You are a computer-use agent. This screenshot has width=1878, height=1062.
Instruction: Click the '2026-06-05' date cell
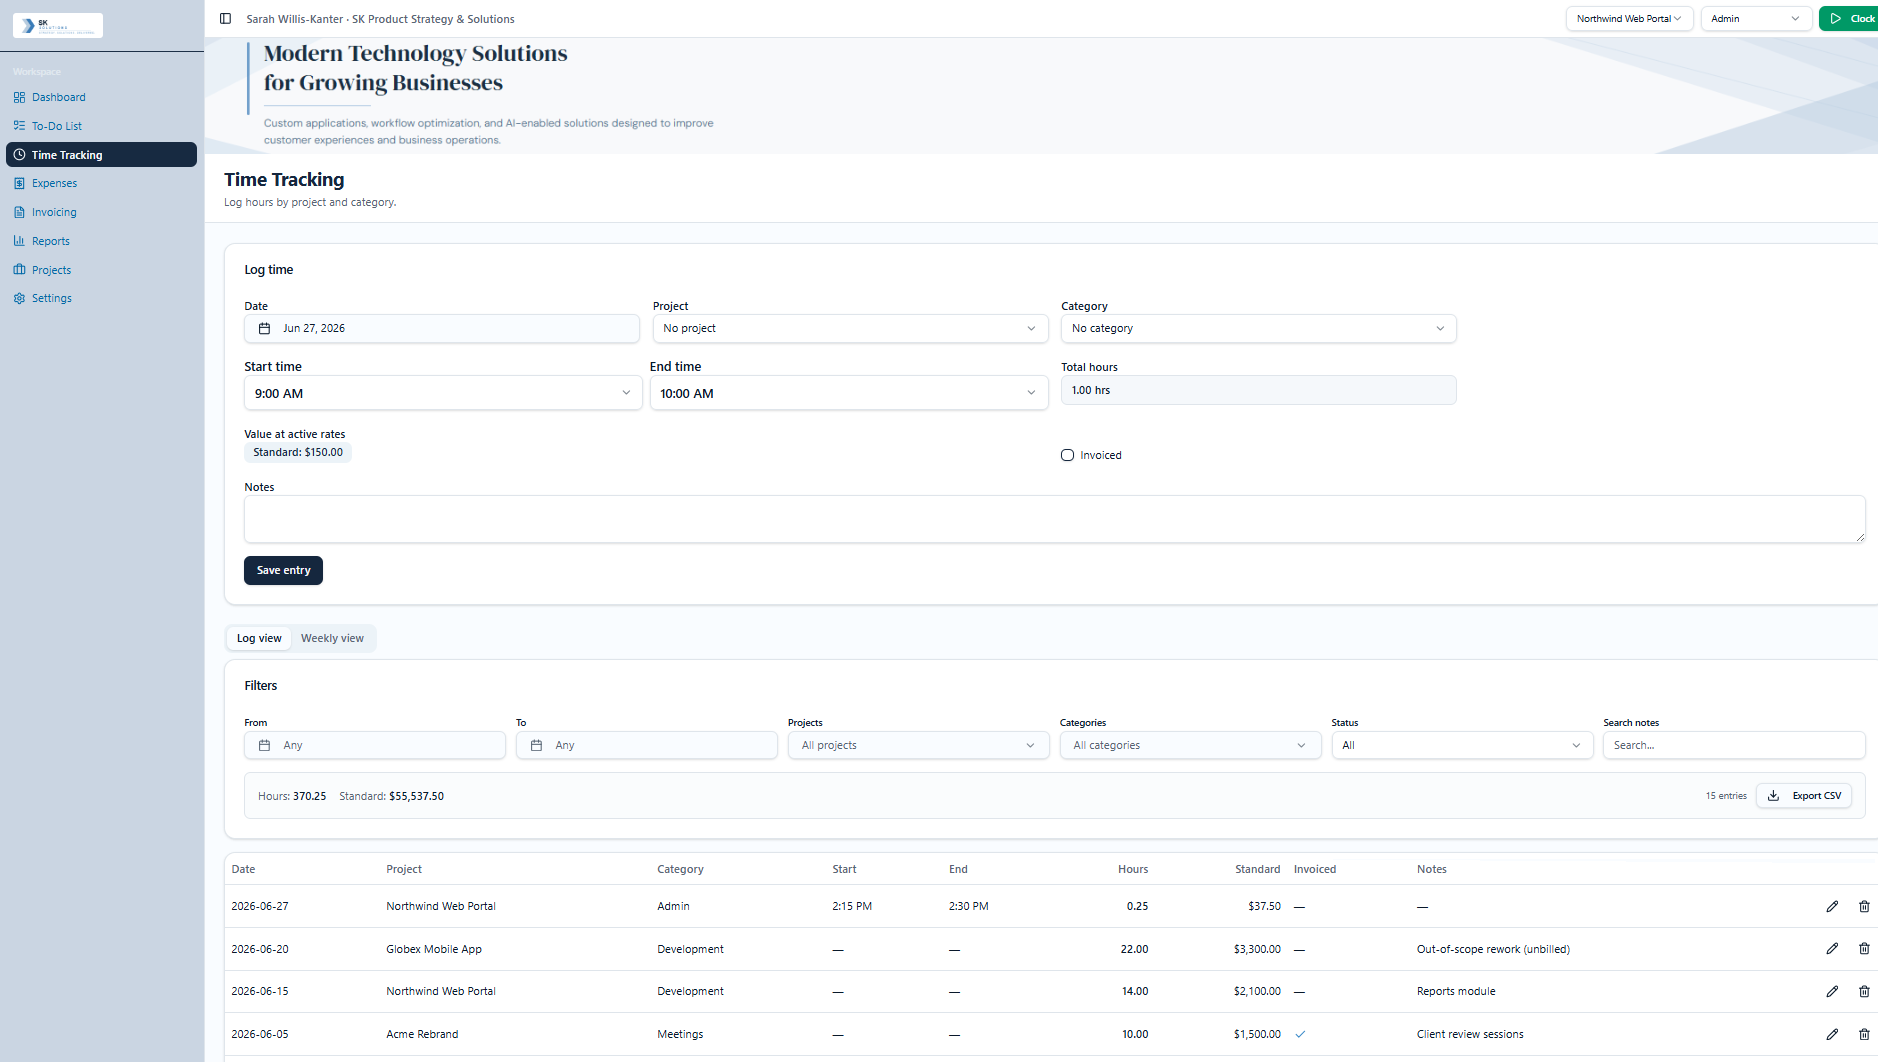point(260,1034)
